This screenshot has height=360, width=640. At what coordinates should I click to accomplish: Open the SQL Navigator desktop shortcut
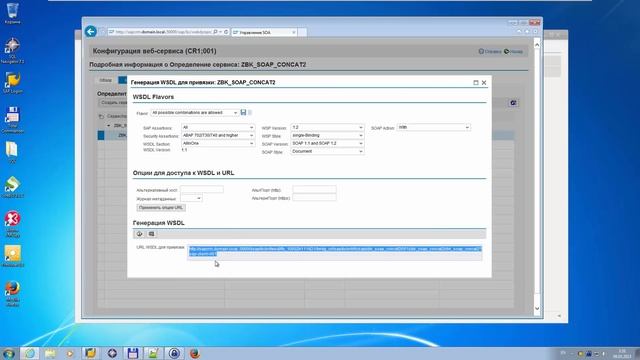(x=12, y=51)
